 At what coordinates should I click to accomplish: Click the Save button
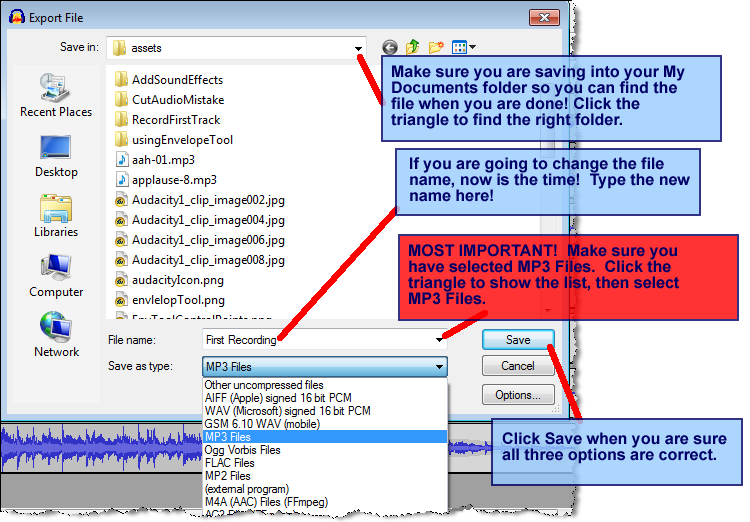[x=518, y=340]
